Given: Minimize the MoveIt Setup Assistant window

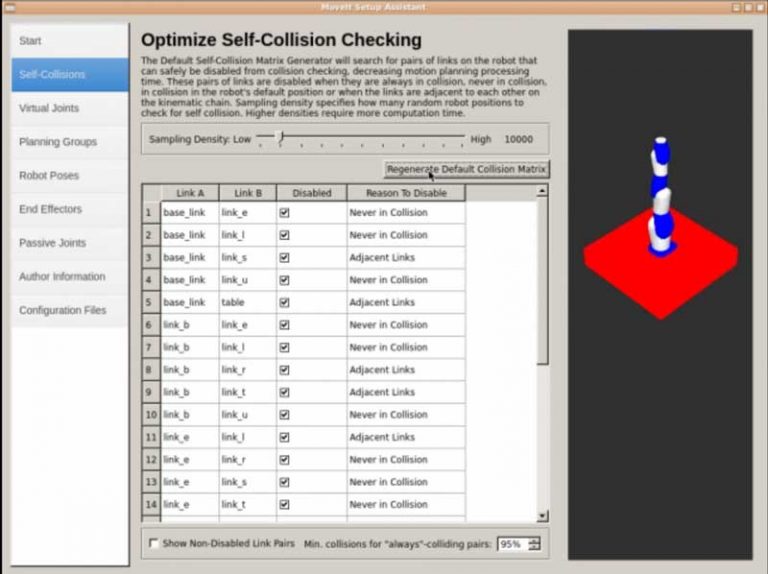Looking at the screenshot, I should pyautogui.click(x=737, y=7).
